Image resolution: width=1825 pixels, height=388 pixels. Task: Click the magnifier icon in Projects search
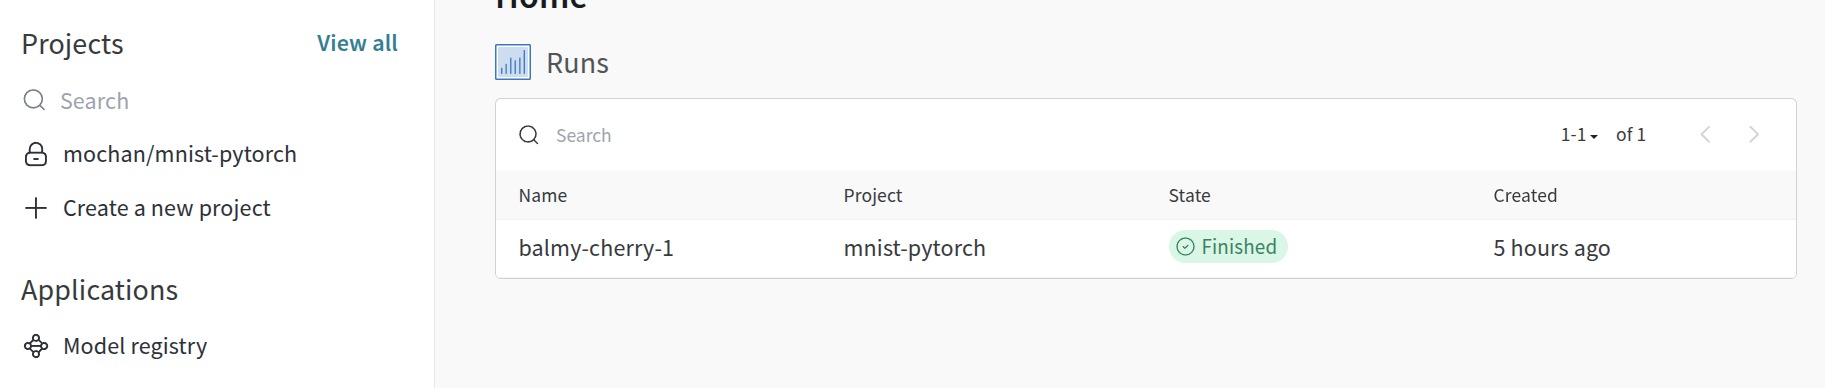(35, 100)
